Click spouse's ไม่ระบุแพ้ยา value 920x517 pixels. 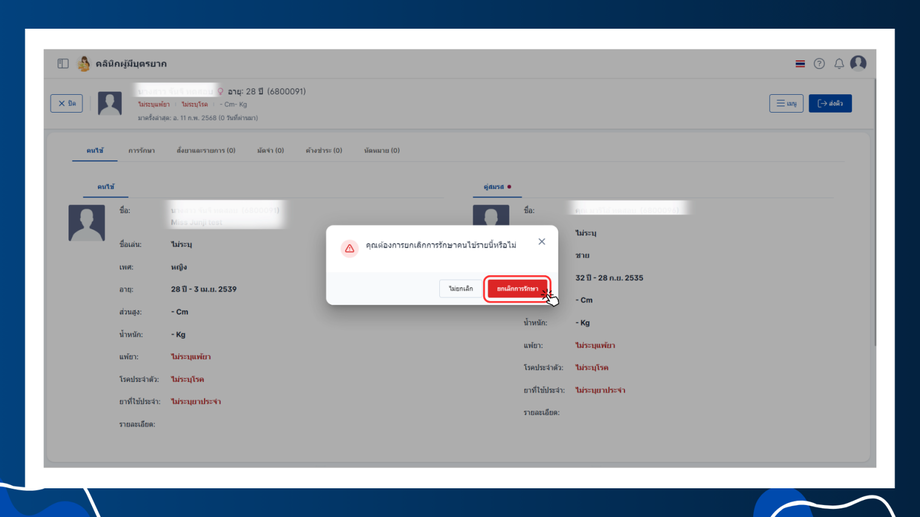595,346
